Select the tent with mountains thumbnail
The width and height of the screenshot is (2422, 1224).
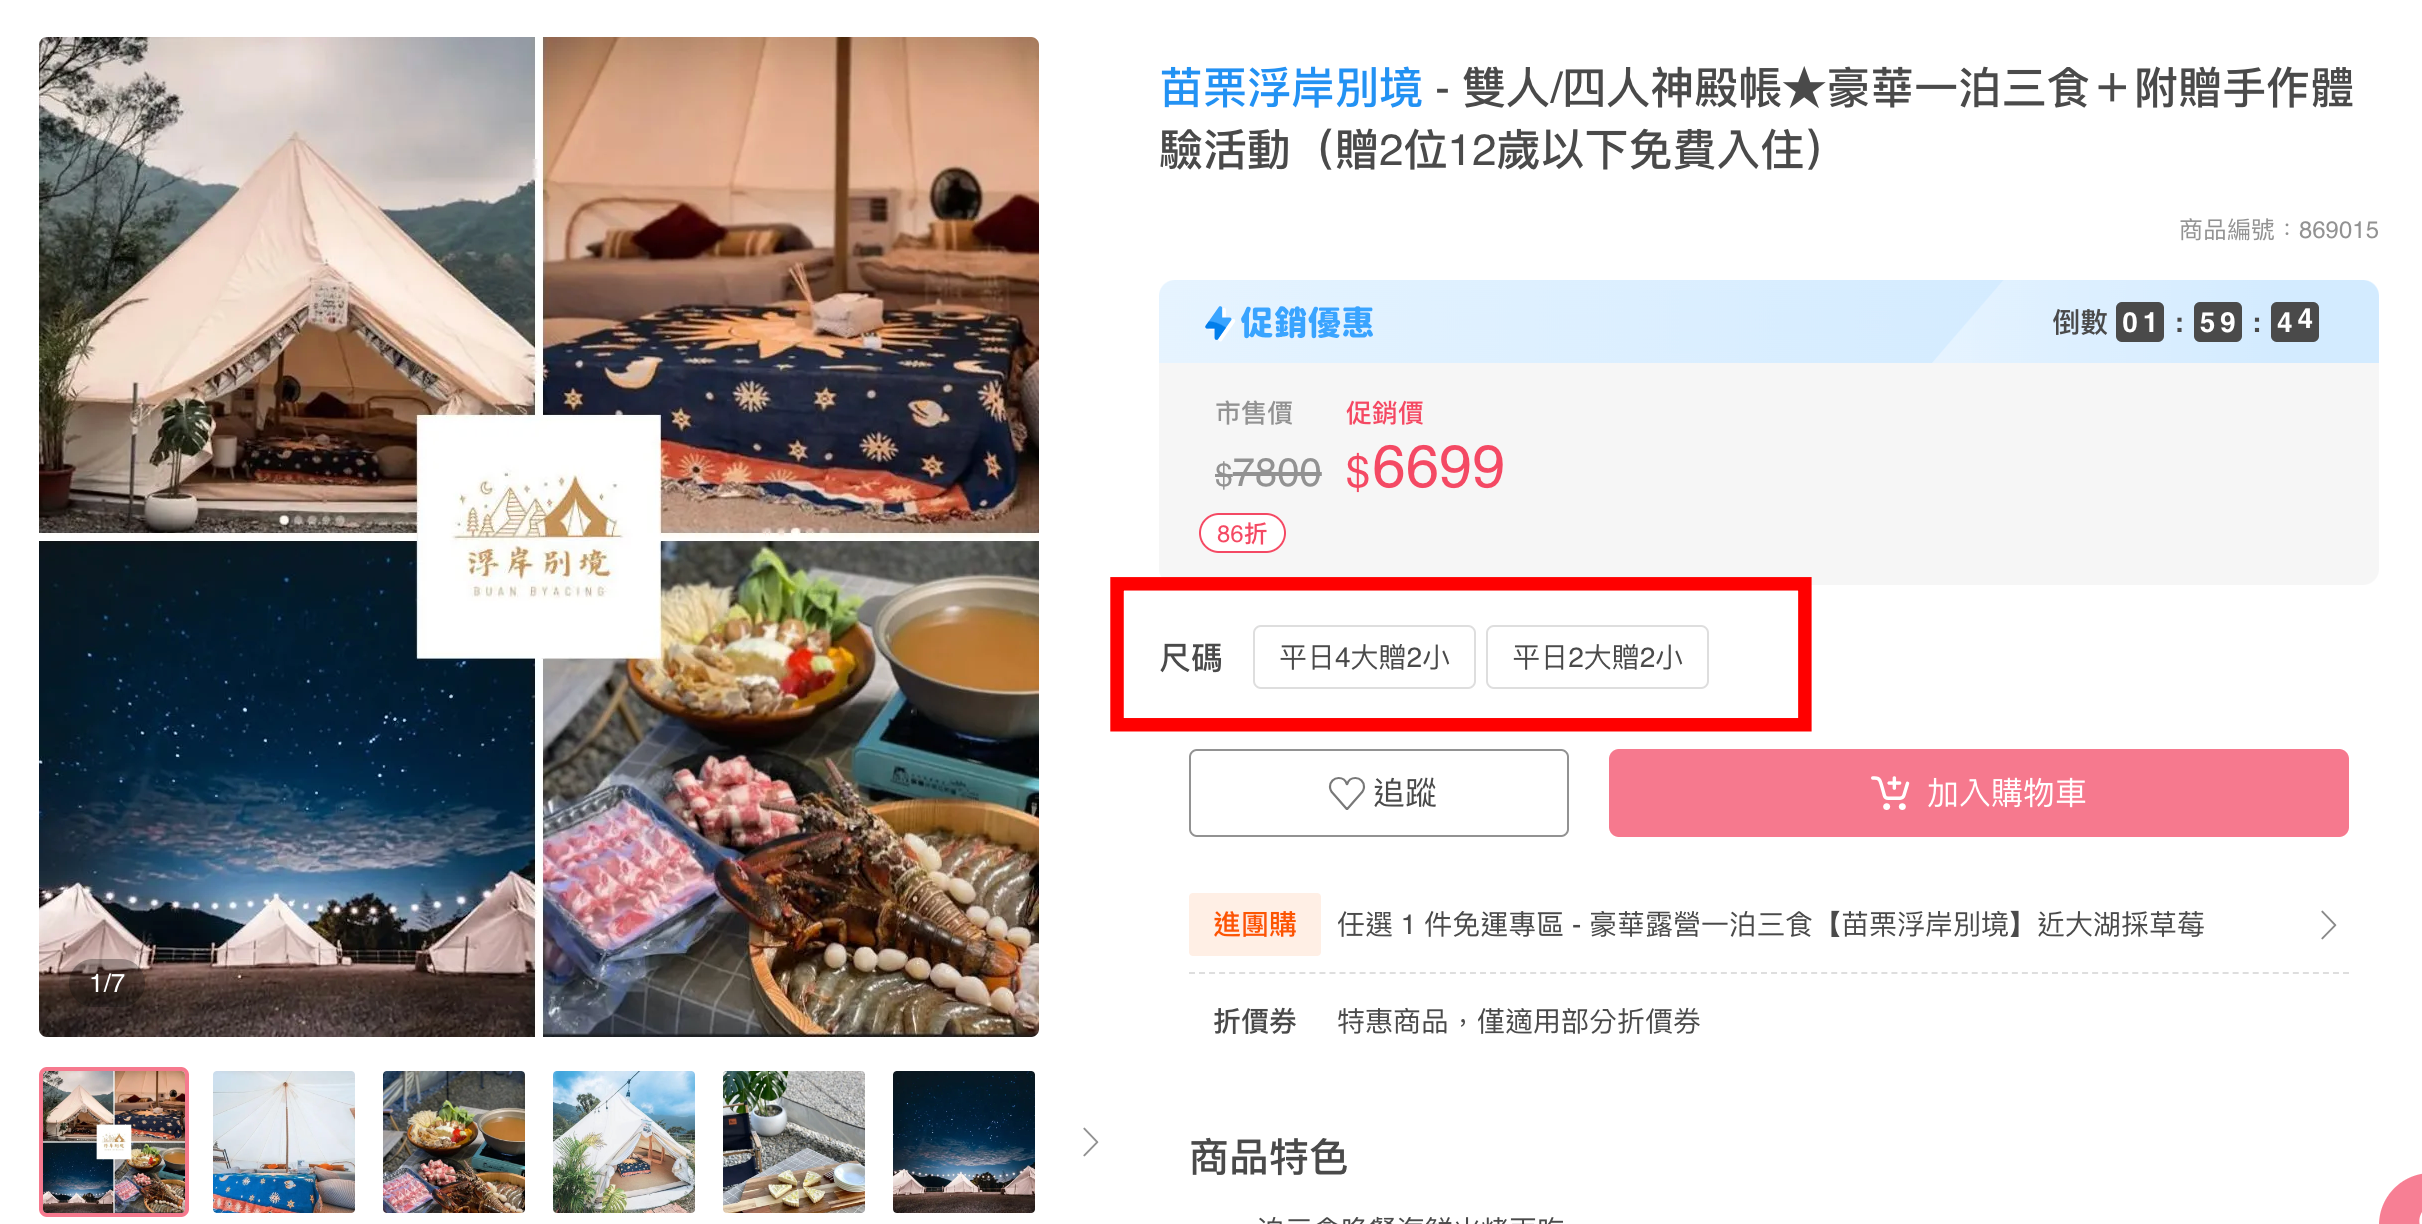tap(624, 1142)
